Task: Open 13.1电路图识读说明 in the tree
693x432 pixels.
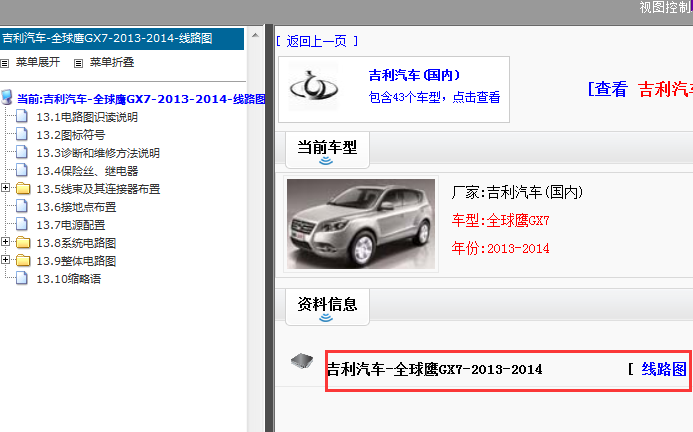Action: point(87,117)
